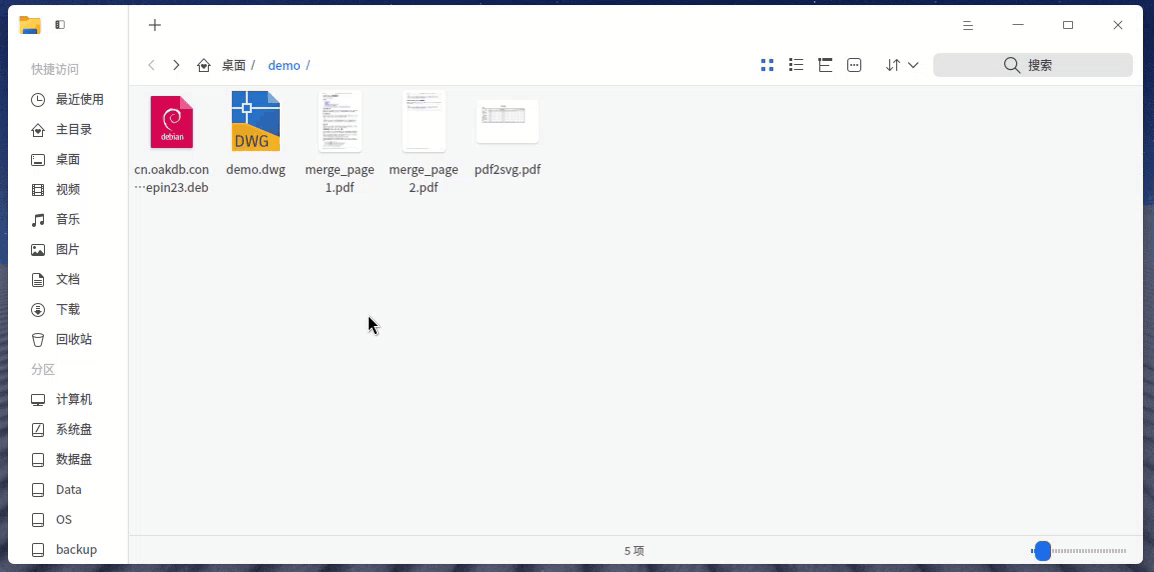
Task: Select the demo.dwg file icon
Action: [x=255, y=121]
